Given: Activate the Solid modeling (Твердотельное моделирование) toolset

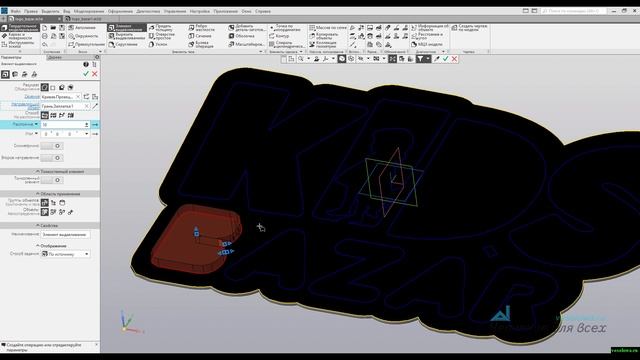Looking at the screenshot, I should pos(20,28).
